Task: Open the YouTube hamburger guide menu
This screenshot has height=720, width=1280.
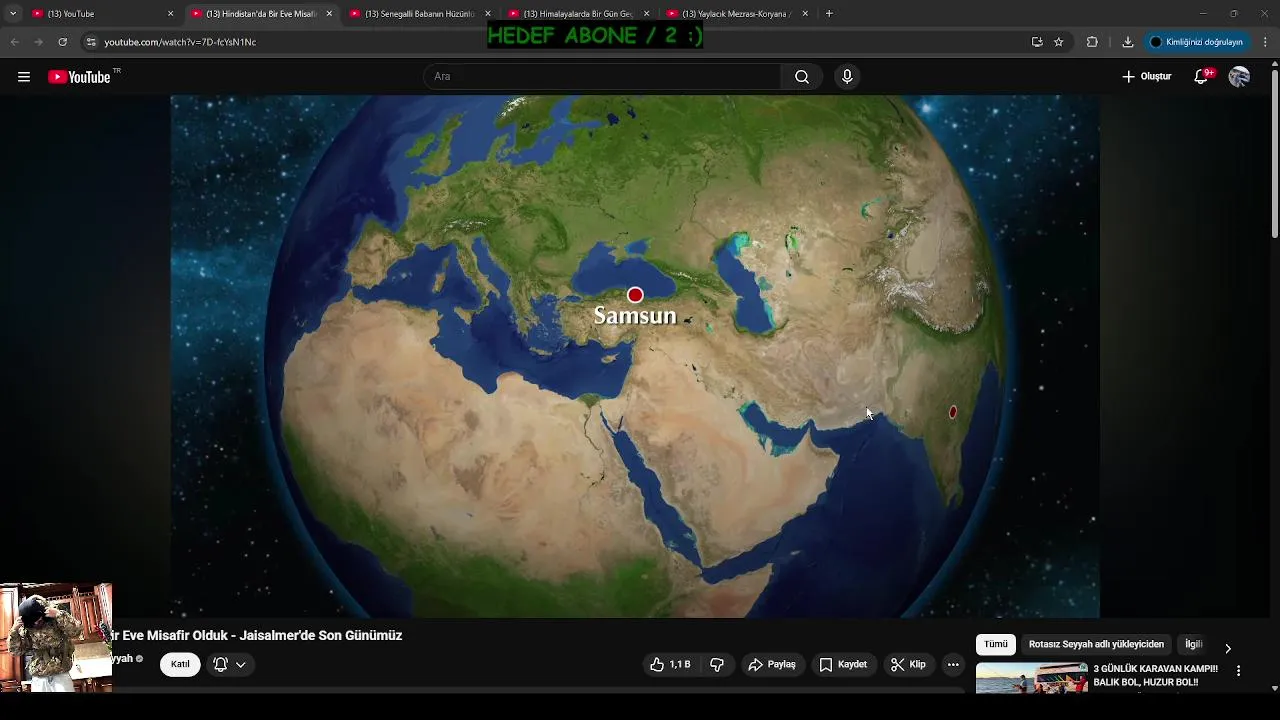Action: [24, 77]
